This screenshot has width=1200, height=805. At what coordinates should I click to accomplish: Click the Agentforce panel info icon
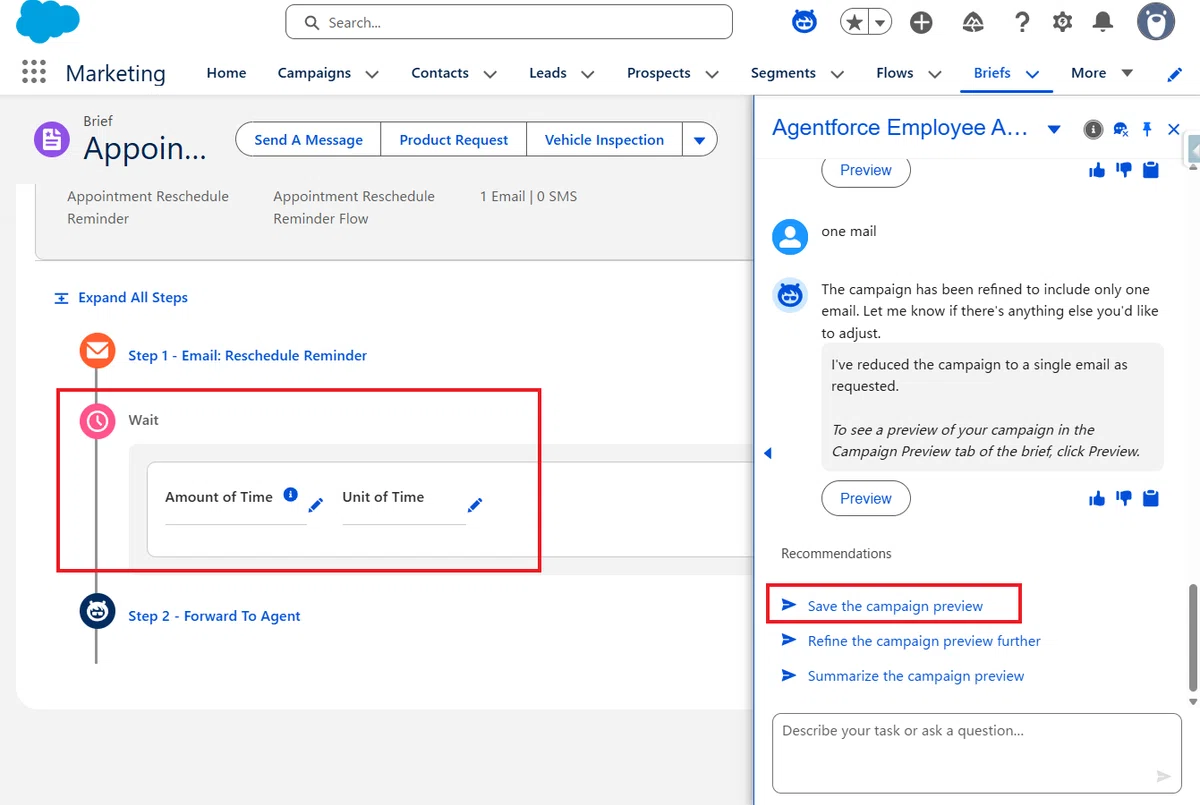point(1093,129)
